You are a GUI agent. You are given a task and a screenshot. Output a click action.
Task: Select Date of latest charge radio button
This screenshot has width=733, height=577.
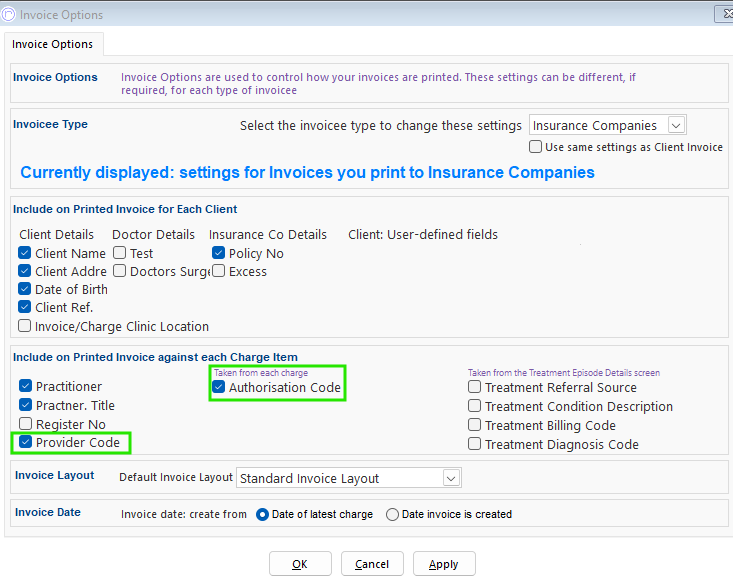(263, 514)
